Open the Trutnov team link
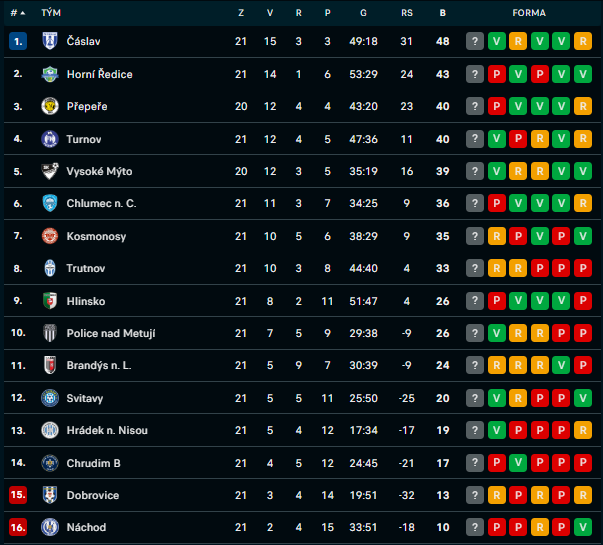Screen dimensions: 603x545 [x=85, y=268]
